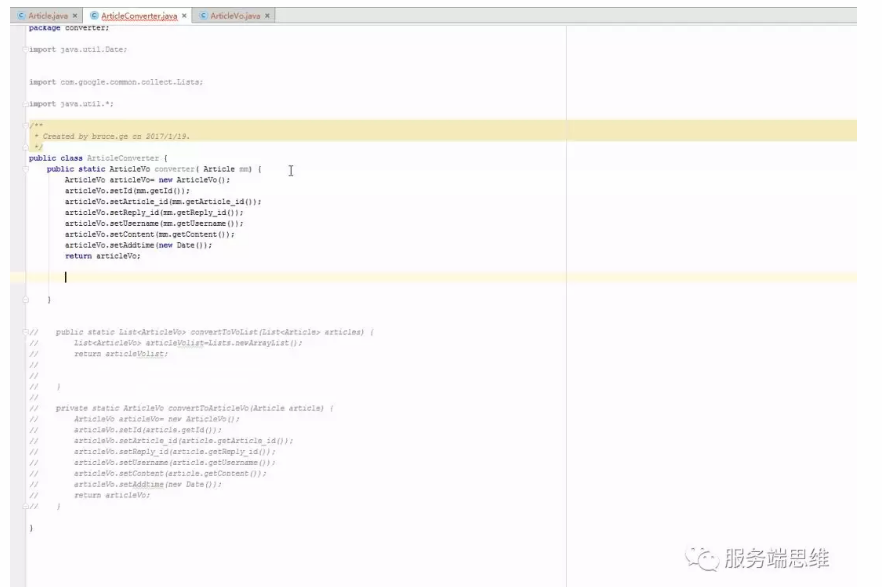The height and width of the screenshot is (587, 882).
Task: Click the setReply_id line in converter method
Action: click(x=154, y=213)
